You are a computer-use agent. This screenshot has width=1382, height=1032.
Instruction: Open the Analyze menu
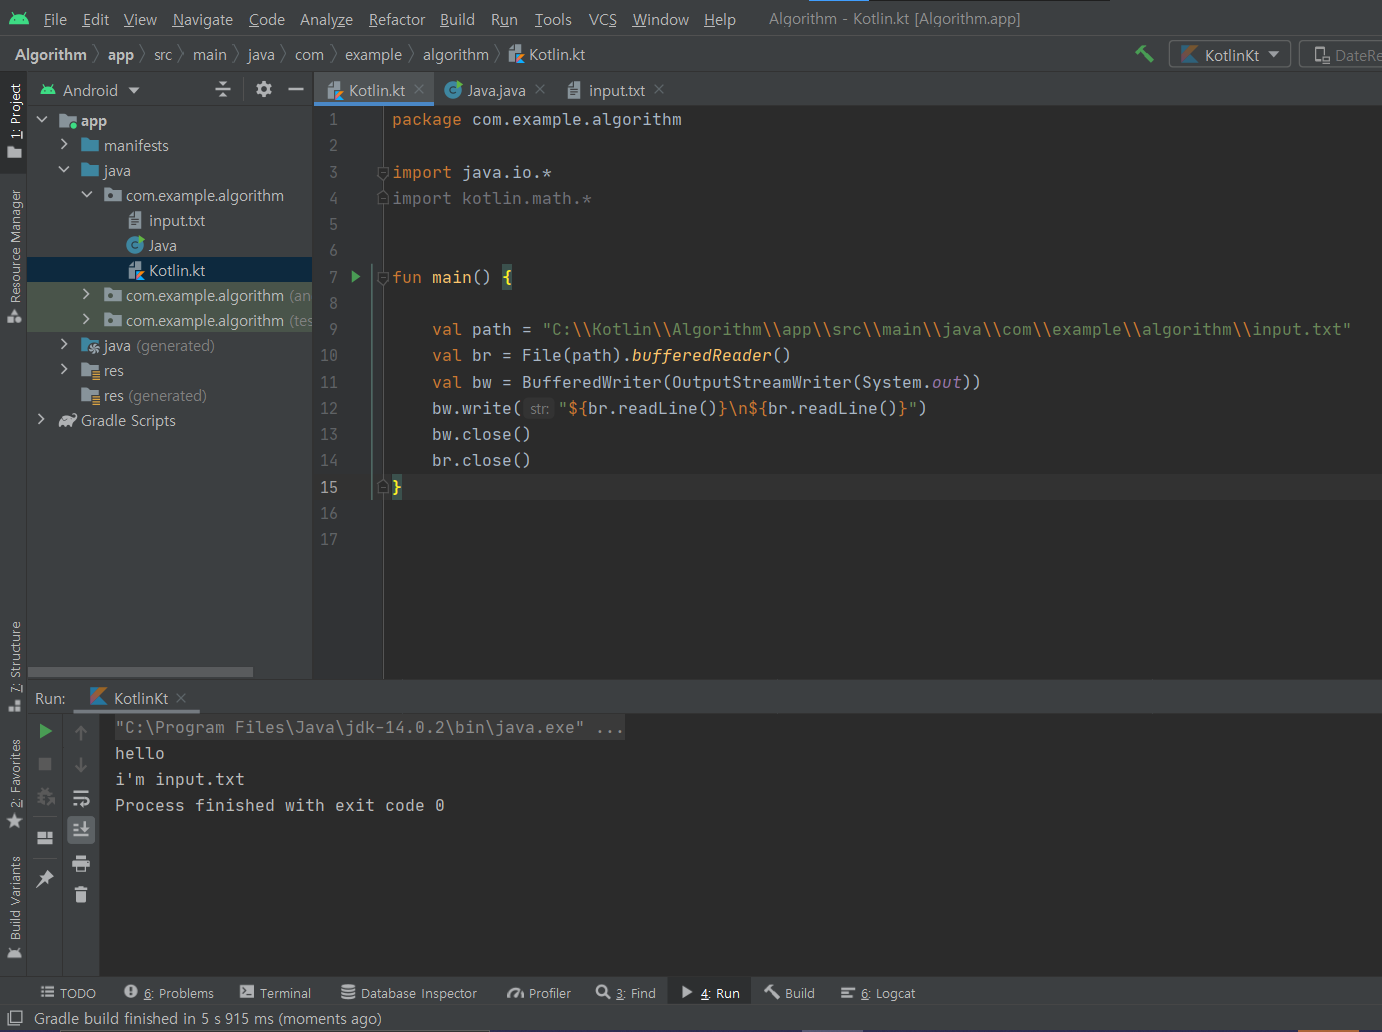[x=326, y=19]
